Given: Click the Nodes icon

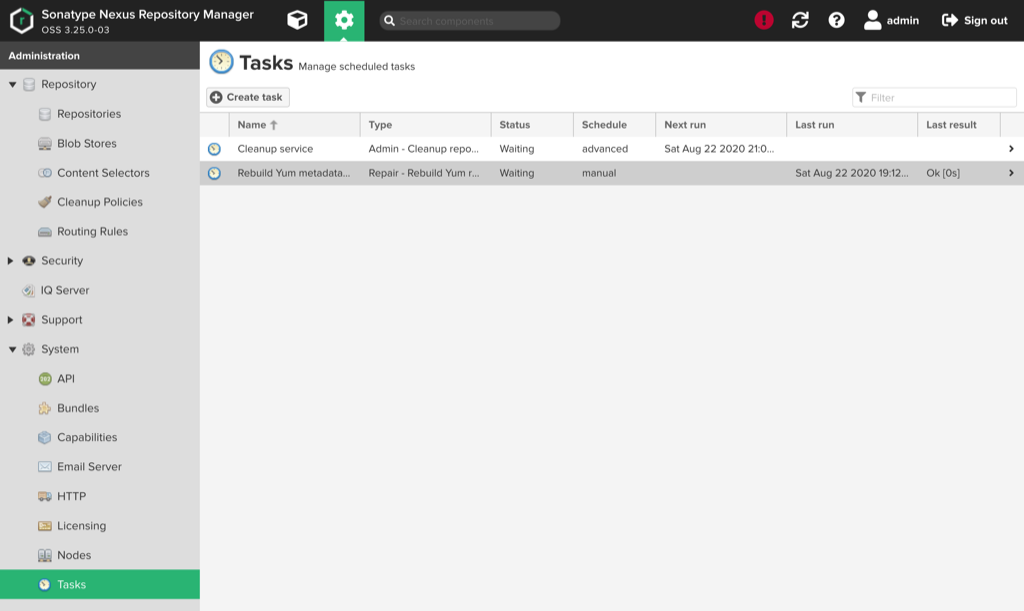Looking at the screenshot, I should (x=44, y=555).
